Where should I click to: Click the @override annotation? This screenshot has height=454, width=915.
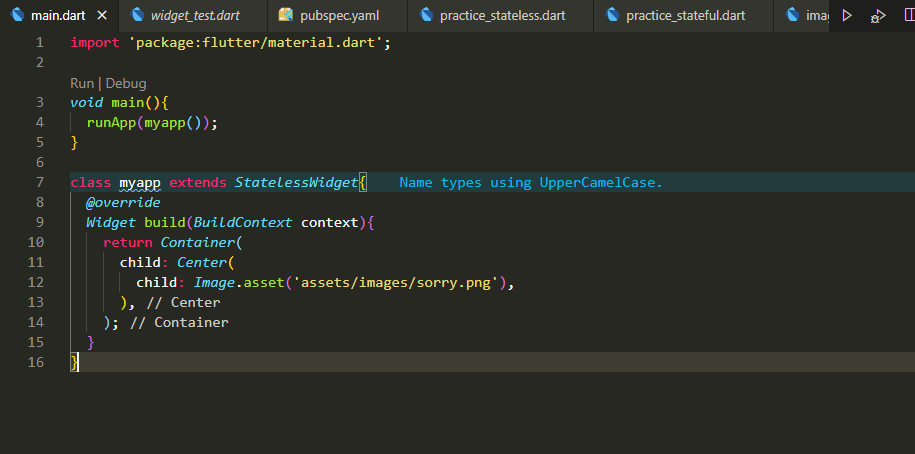(x=122, y=202)
